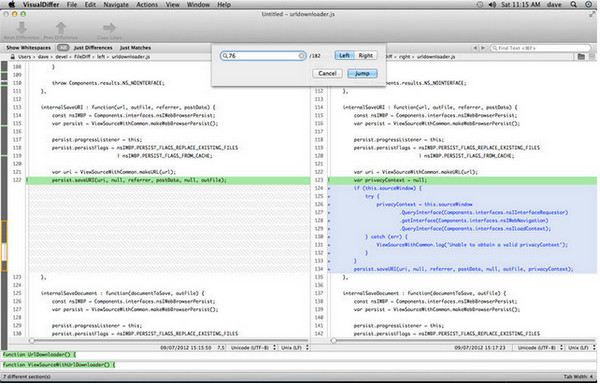Image resolution: width=600 pixels, height=384 pixels.
Task: Click the left pane timestamp 09/07/2012 15:15:50
Action: 186,348
